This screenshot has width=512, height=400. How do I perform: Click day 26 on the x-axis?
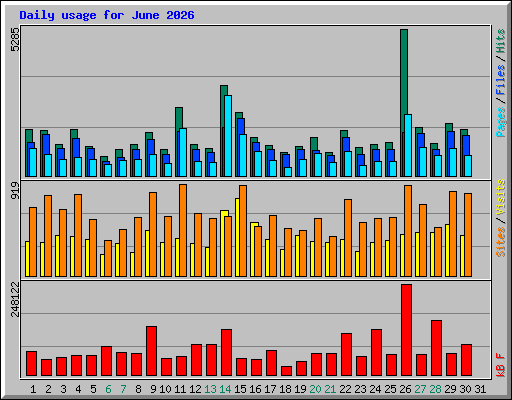405,389
